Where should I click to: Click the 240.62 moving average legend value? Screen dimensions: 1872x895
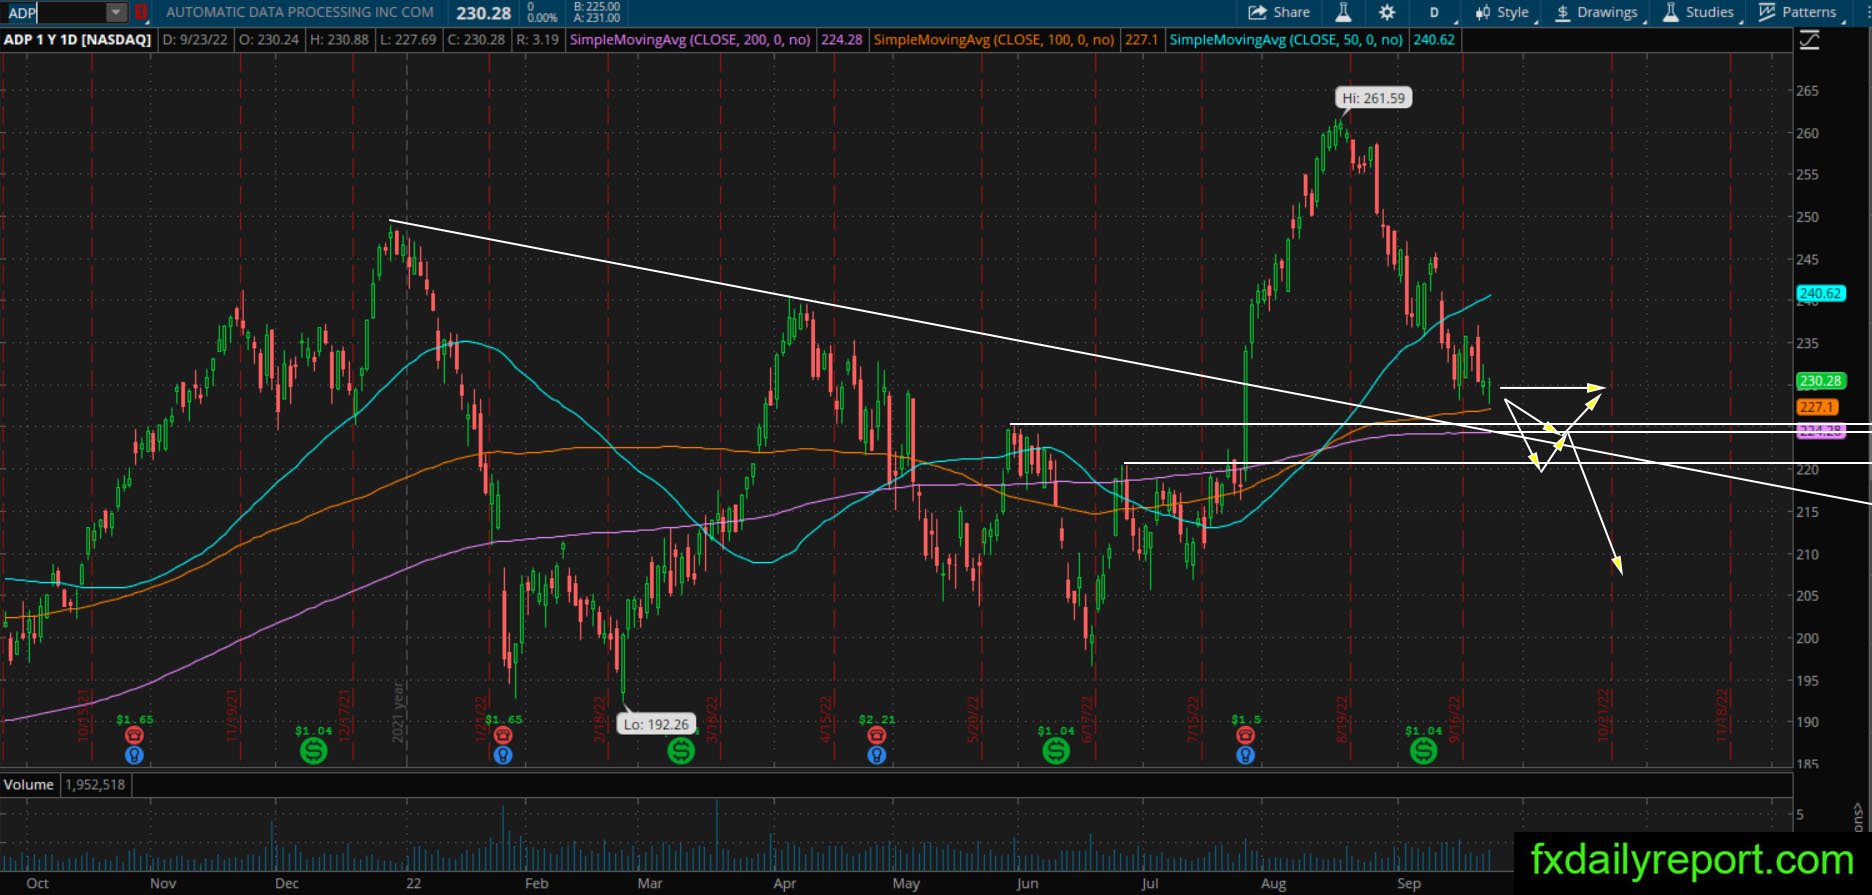(x=1434, y=40)
